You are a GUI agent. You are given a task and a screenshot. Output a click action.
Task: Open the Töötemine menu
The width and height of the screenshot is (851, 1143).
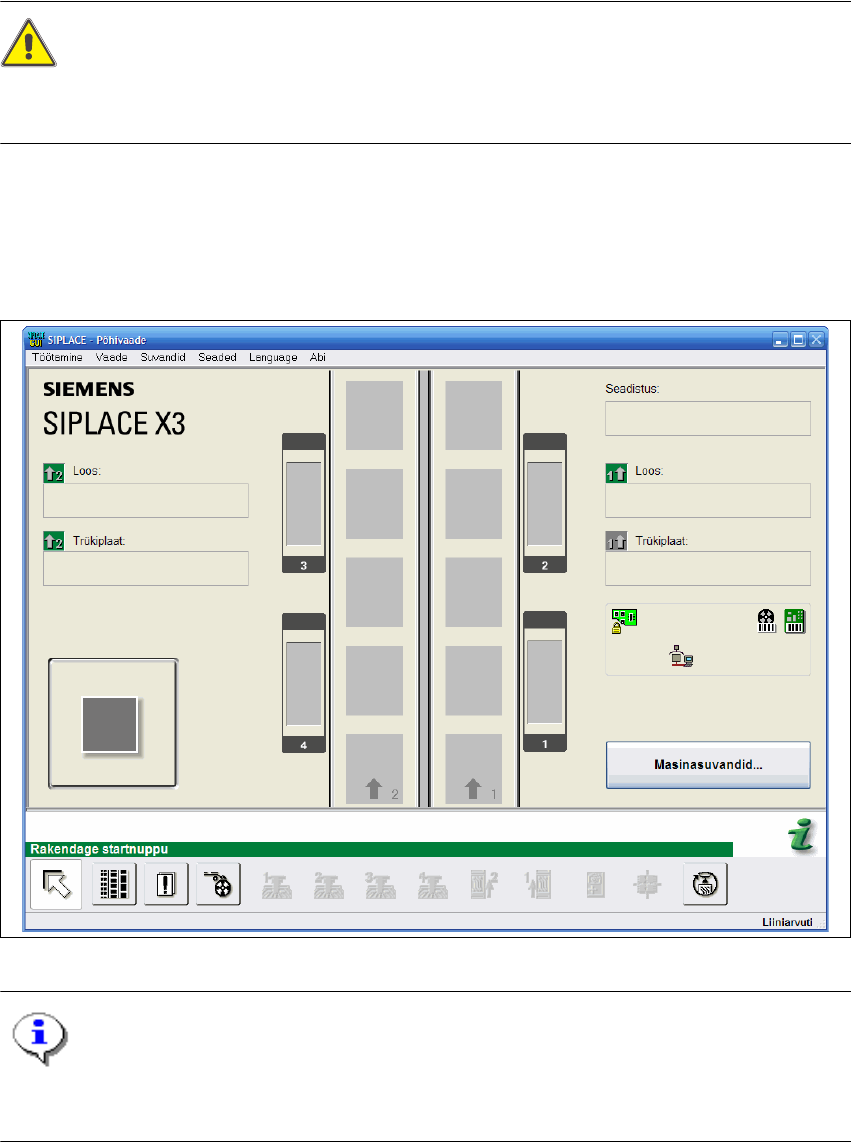coord(57,357)
